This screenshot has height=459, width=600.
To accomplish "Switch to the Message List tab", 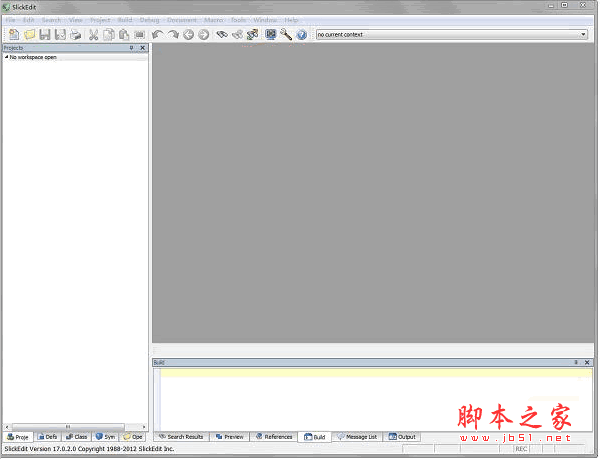I will [357, 437].
